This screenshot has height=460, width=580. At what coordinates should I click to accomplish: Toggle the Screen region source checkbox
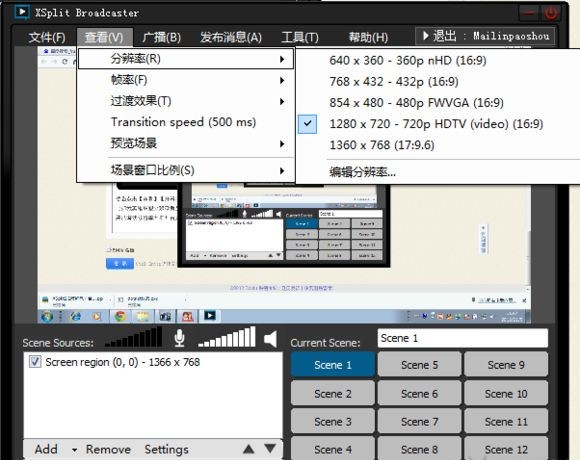coord(35,362)
